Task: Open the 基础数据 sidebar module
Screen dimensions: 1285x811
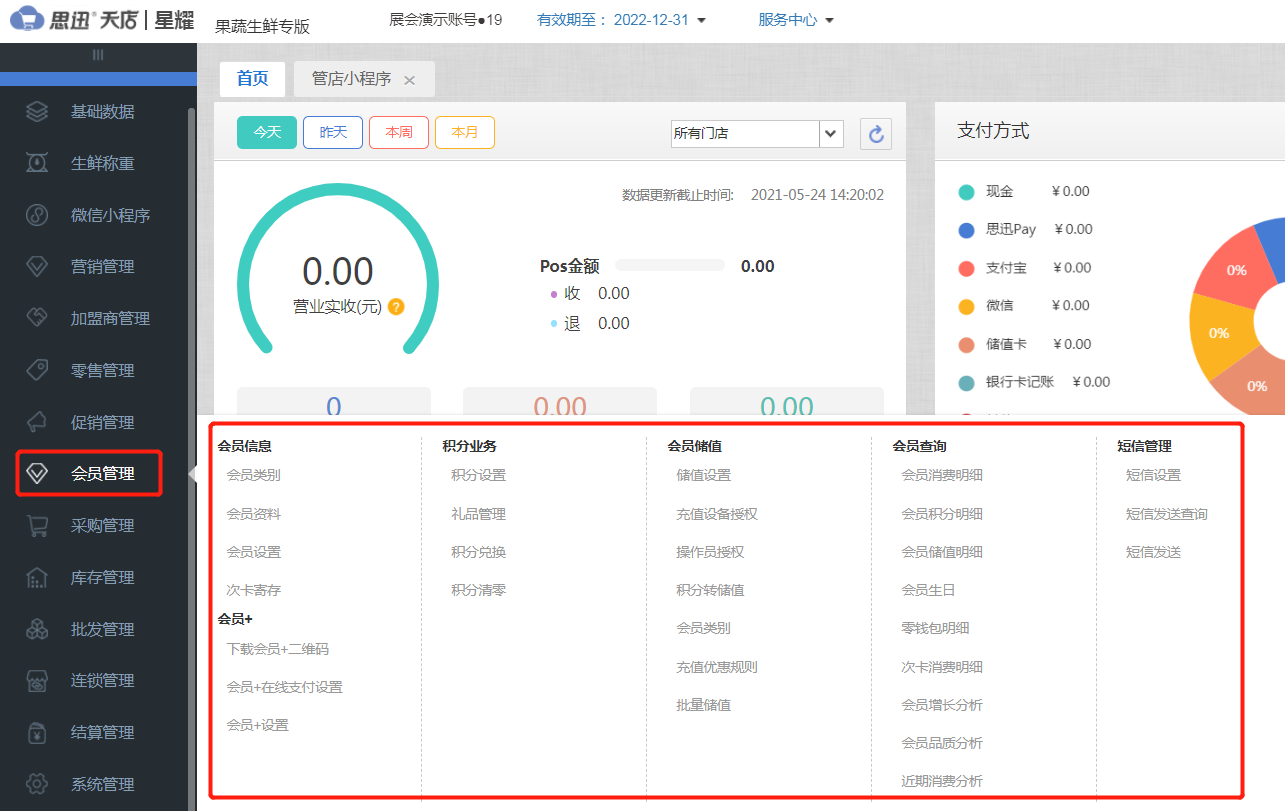Action: click(97, 111)
